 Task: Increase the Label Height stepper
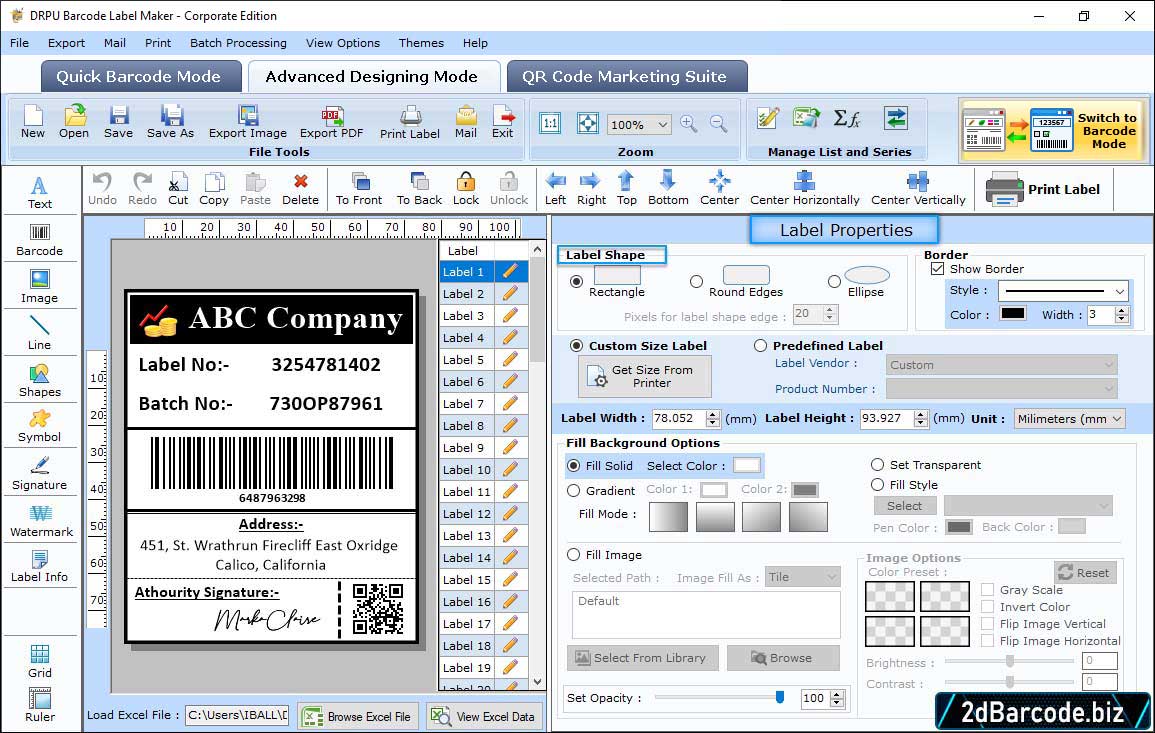921,414
